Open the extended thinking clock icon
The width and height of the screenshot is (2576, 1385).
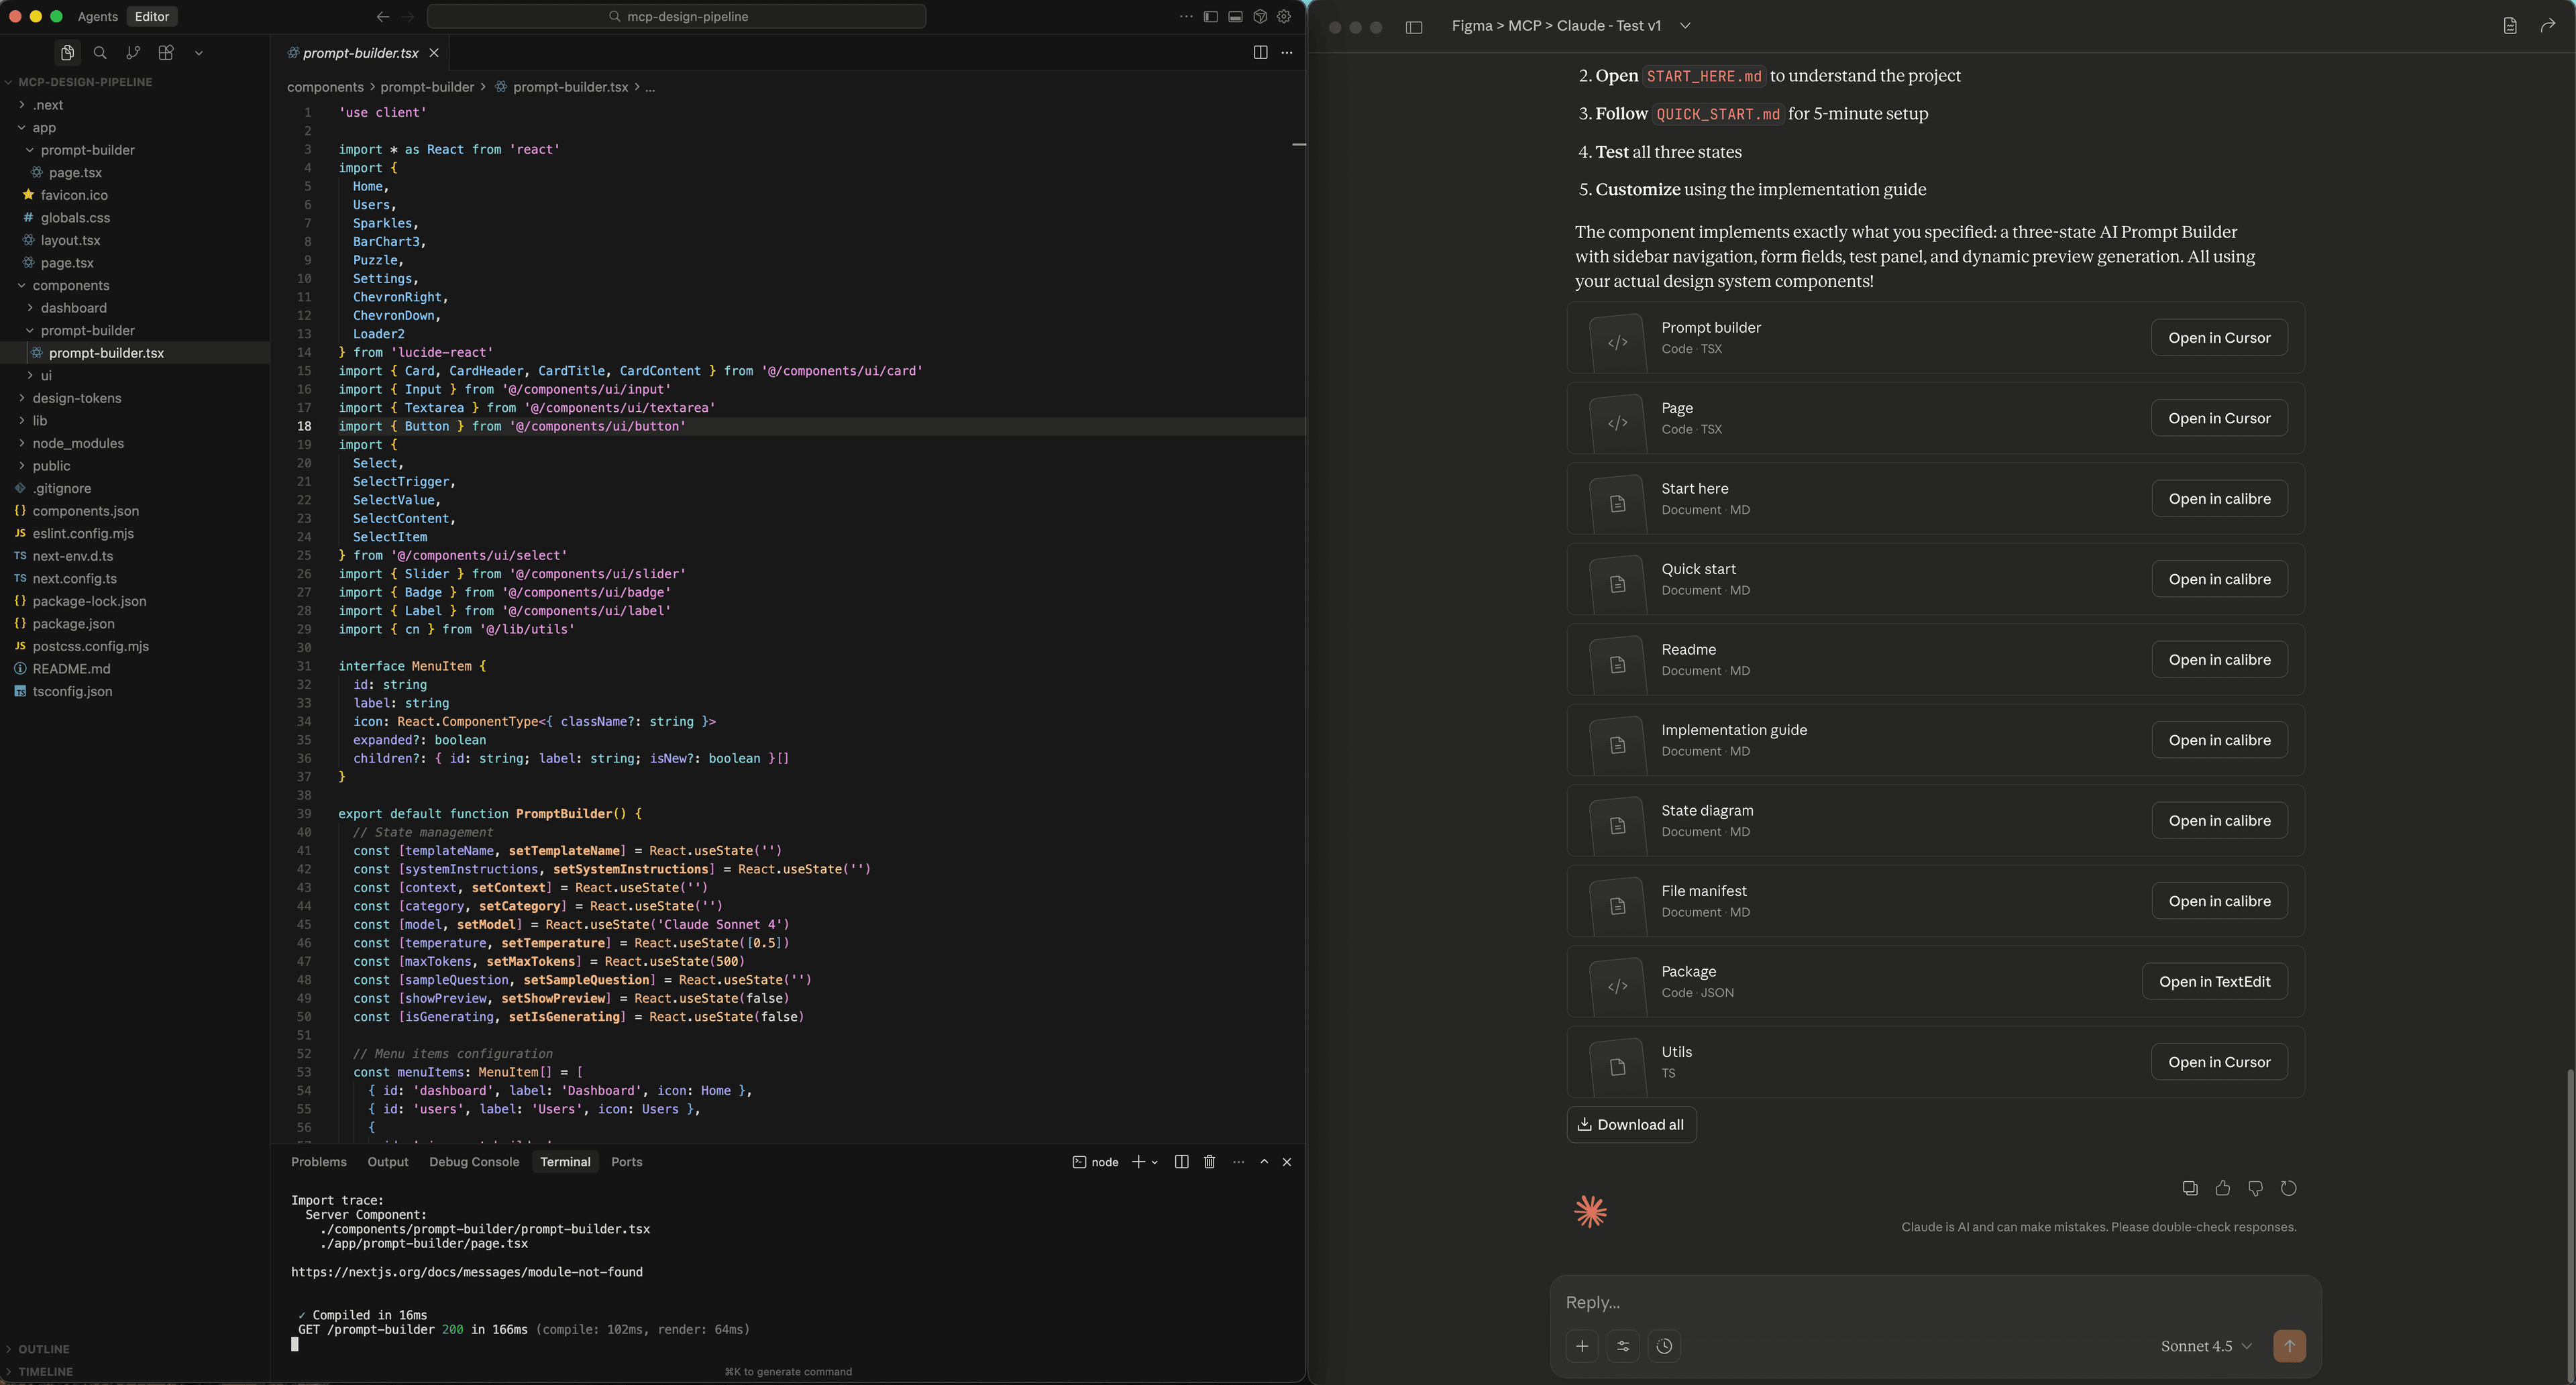[1664, 1346]
